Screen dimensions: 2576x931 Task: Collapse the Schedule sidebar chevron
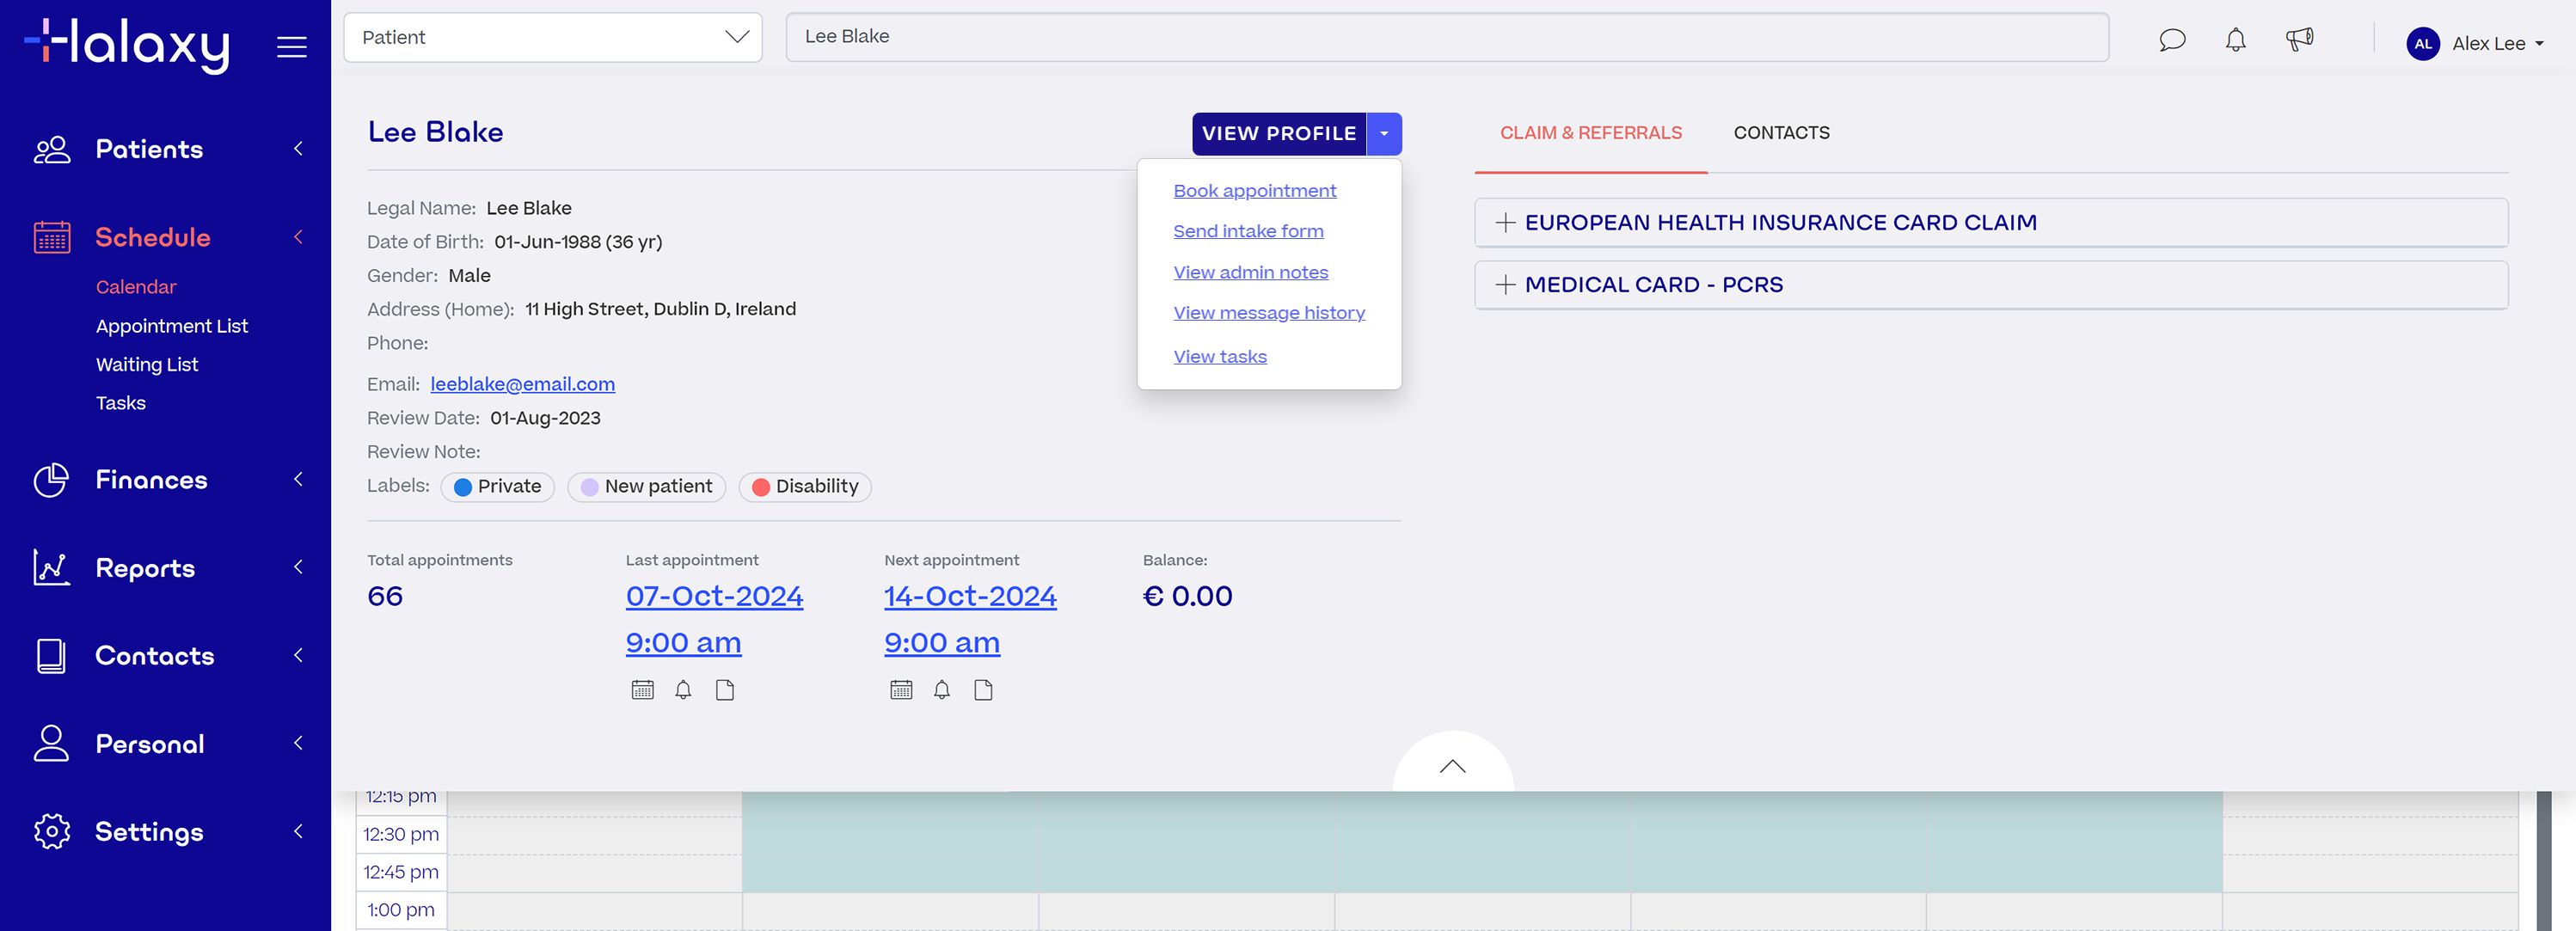click(x=298, y=237)
